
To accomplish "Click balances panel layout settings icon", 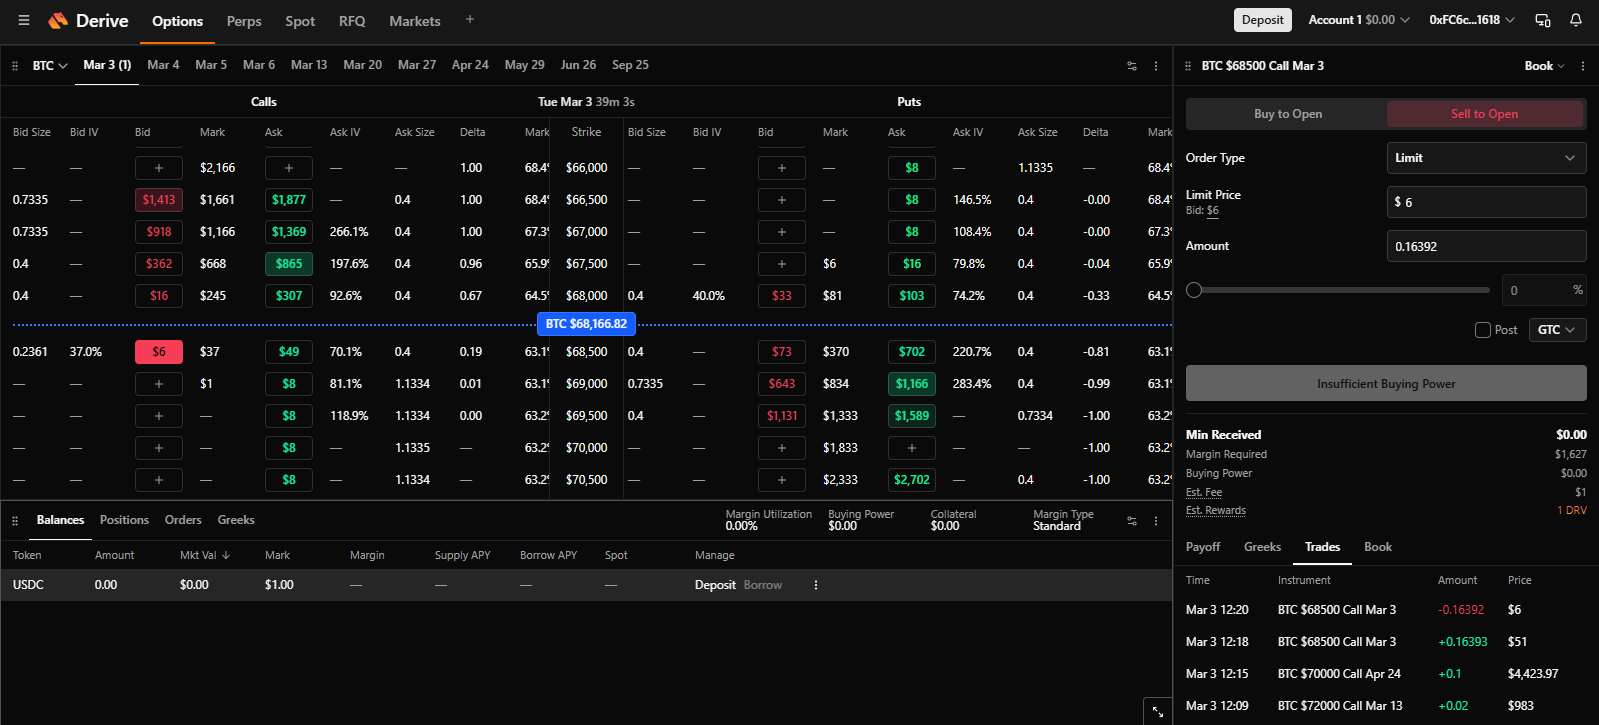I will pos(1132,521).
